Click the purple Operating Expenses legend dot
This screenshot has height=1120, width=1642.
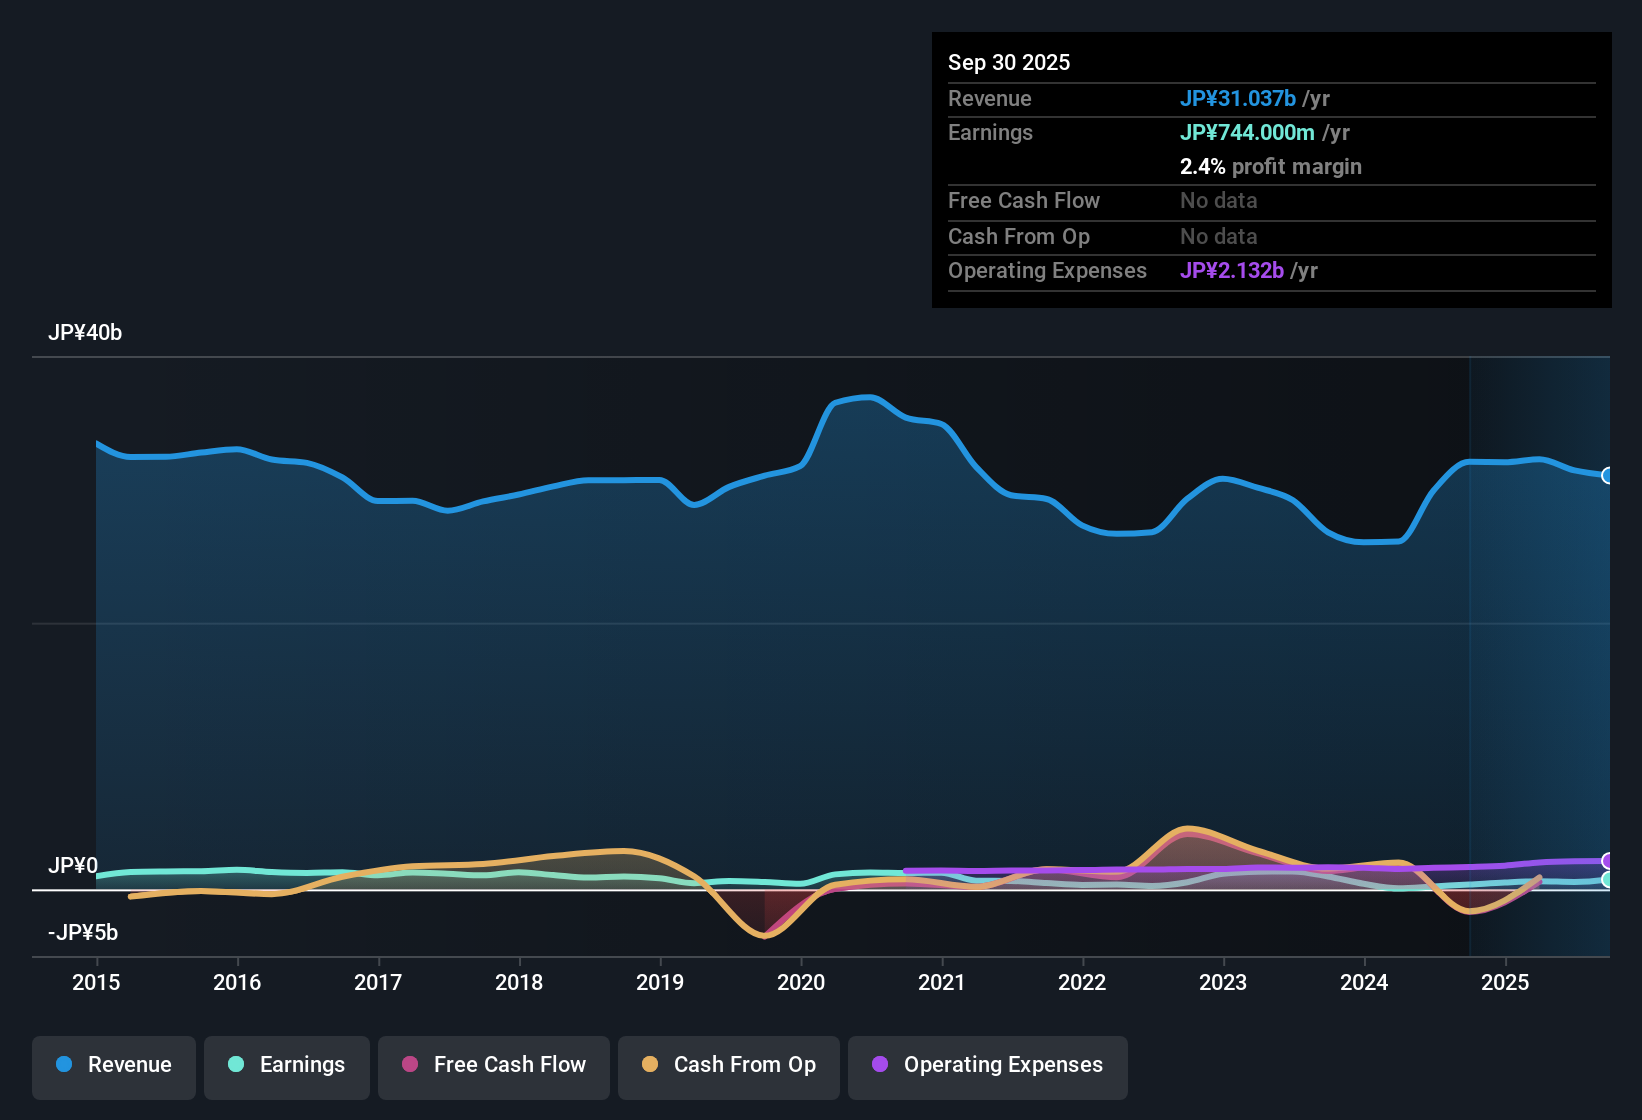[880, 1065]
